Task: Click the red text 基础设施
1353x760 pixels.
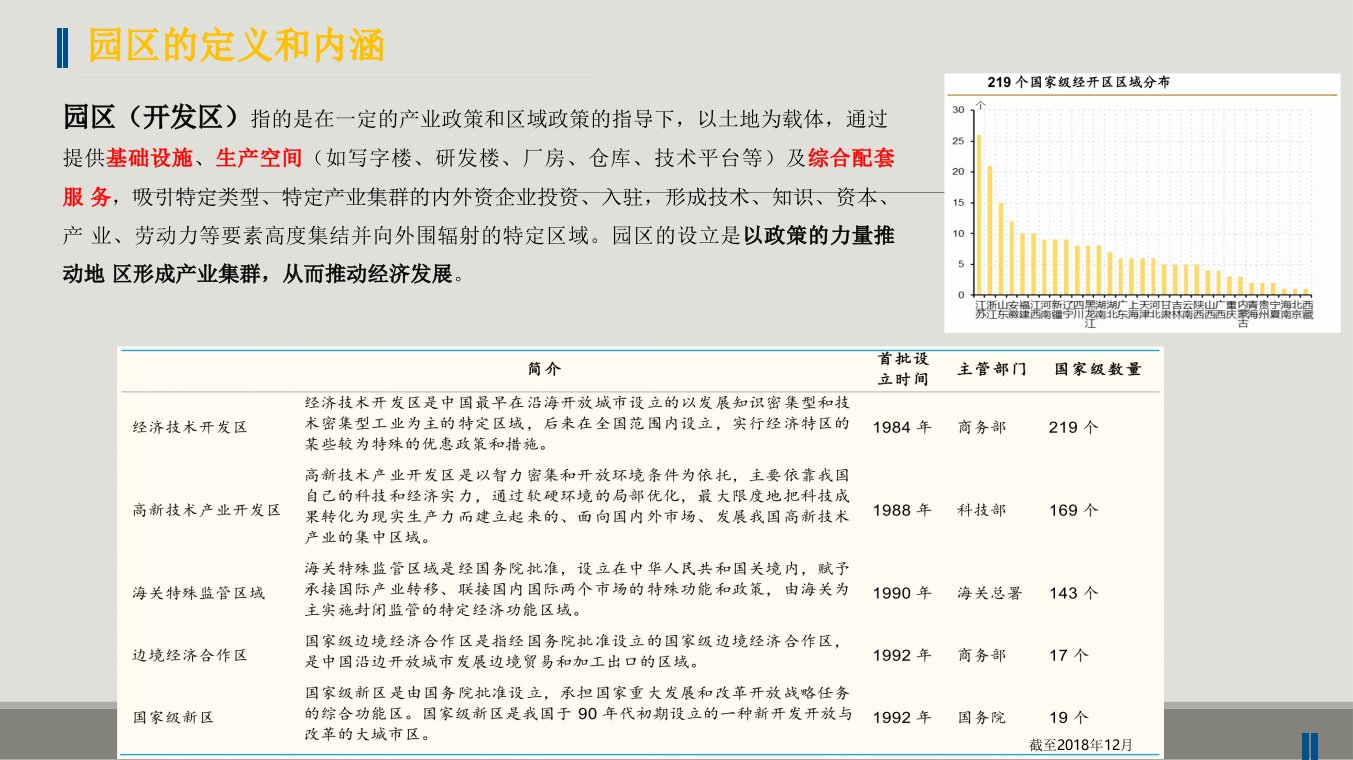Action: 146,158
